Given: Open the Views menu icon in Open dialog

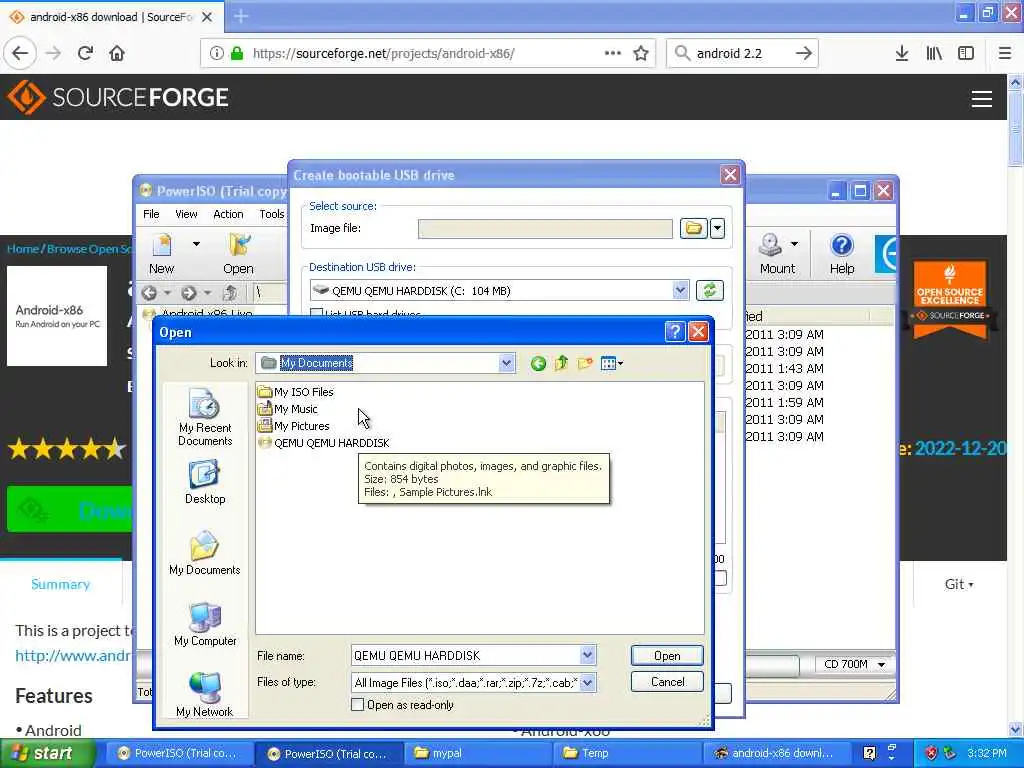Looking at the screenshot, I should [x=612, y=363].
